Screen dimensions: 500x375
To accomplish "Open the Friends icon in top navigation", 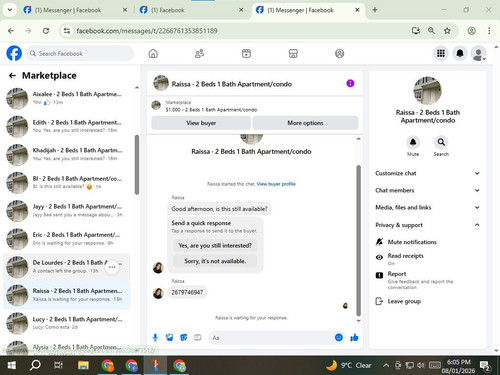I will tap(199, 53).
